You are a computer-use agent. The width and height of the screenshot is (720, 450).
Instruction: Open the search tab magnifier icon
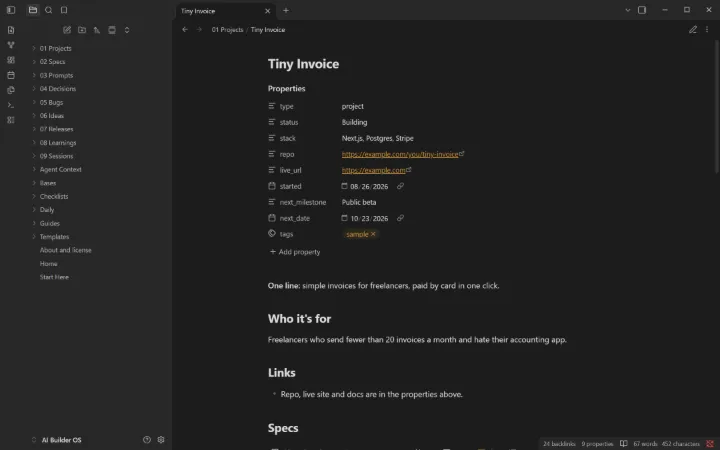tap(49, 10)
